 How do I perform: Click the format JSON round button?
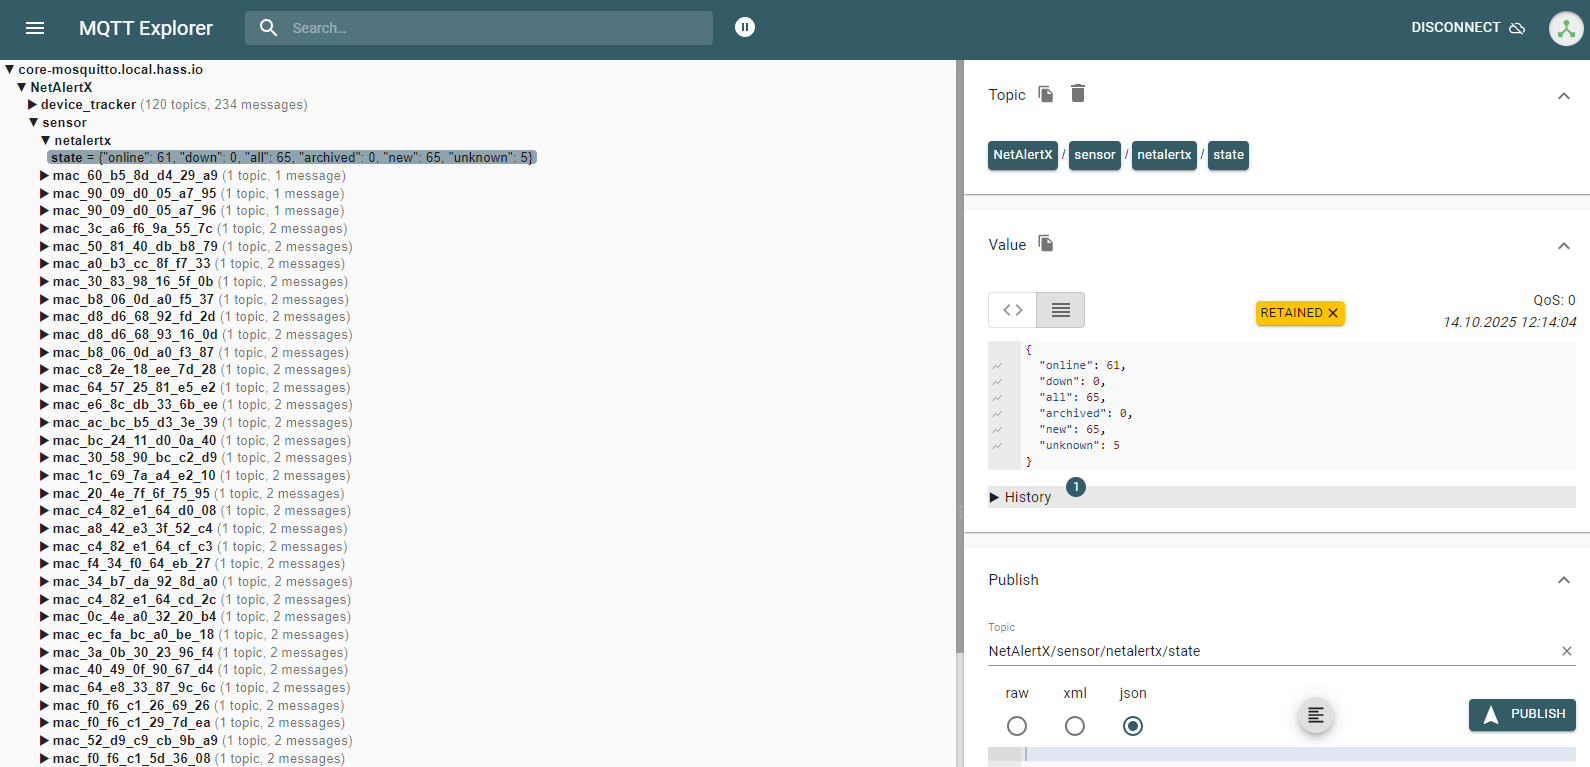click(x=1315, y=715)
